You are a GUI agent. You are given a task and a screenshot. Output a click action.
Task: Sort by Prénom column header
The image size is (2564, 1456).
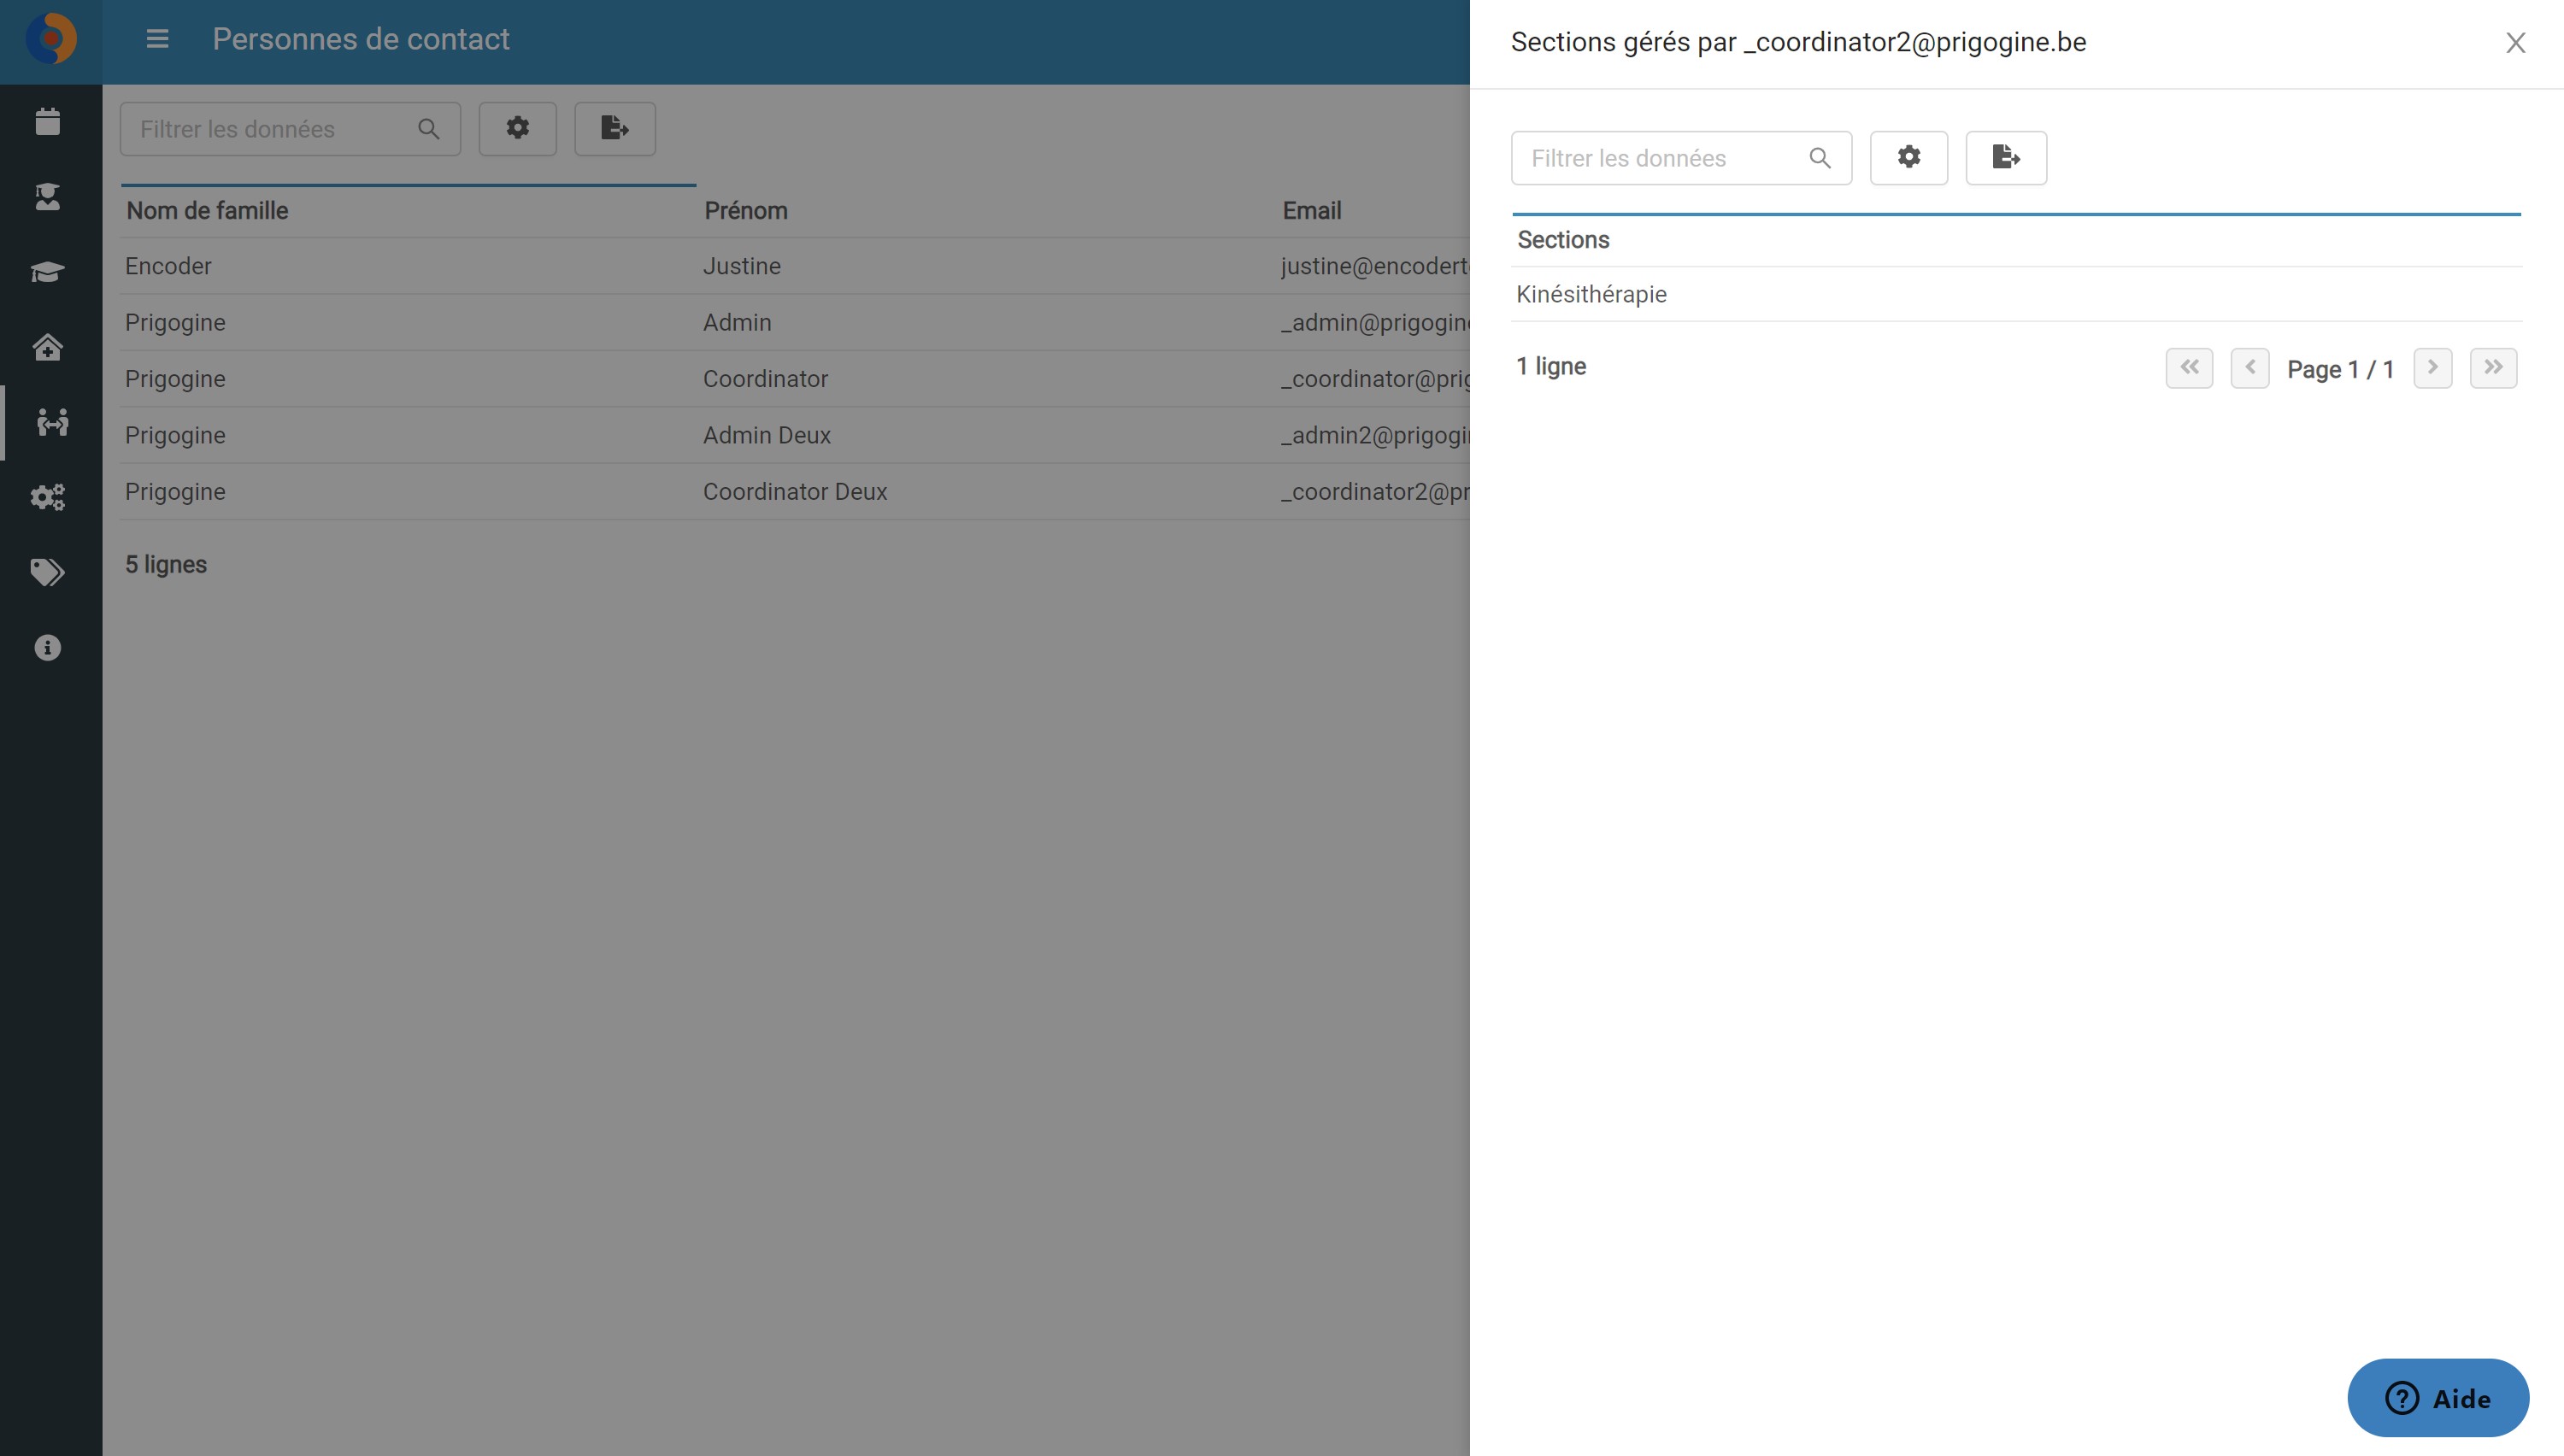click(x=745, y=211)
